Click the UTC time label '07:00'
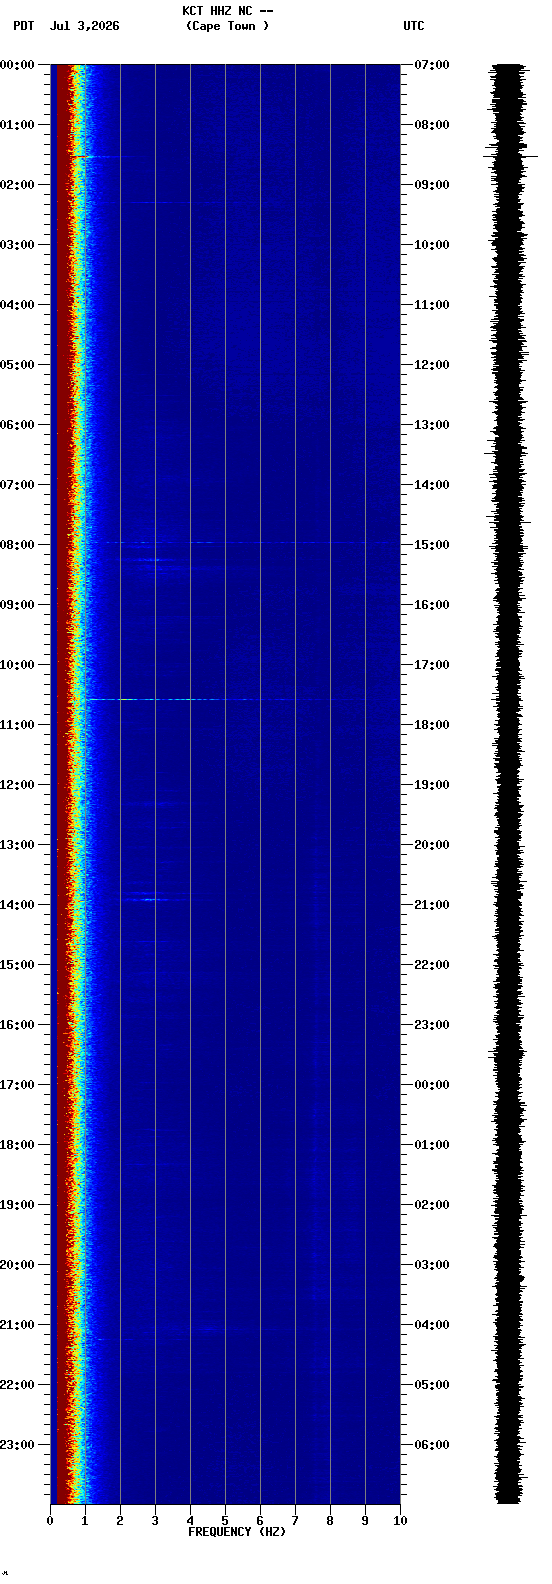This screenshot has height=1584, width=552. tap(432, 65)
